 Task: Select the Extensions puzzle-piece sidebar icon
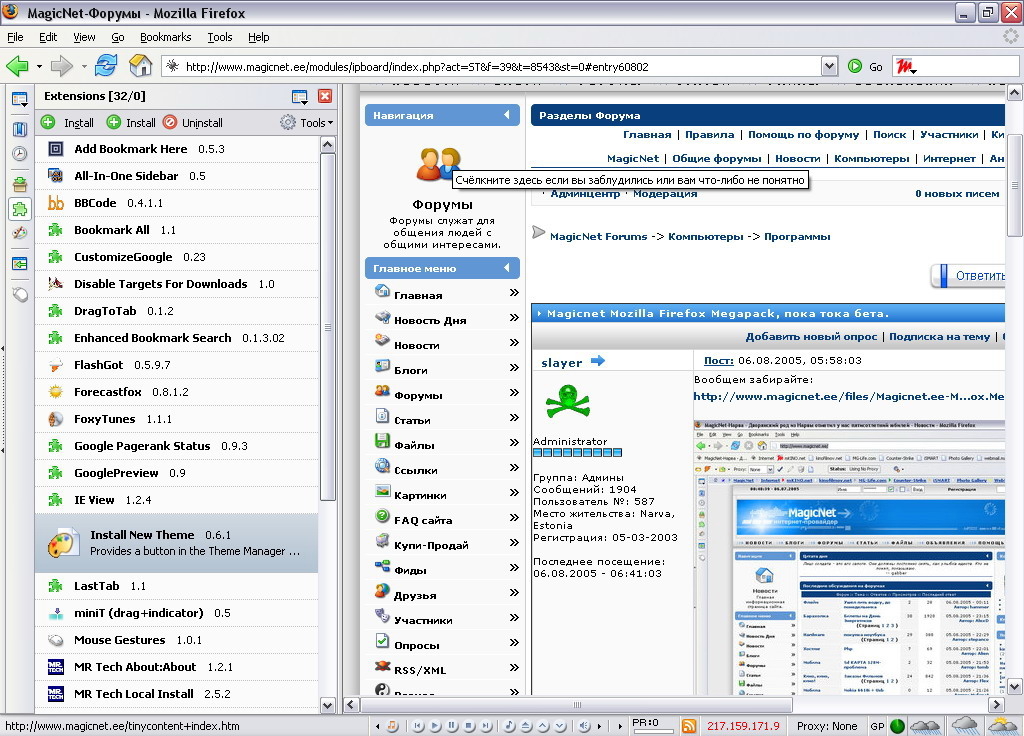coord(20,209)
